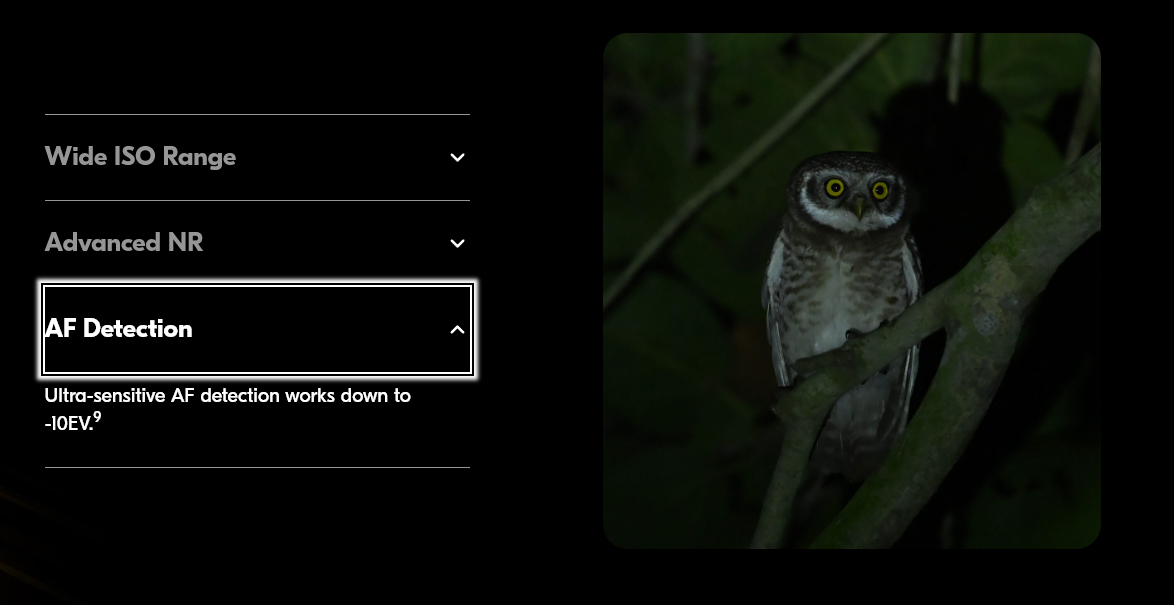Screen dimensions: 1174x605
Task: Click the owl's left yellow eye
Action: click(x=835, y=188)
